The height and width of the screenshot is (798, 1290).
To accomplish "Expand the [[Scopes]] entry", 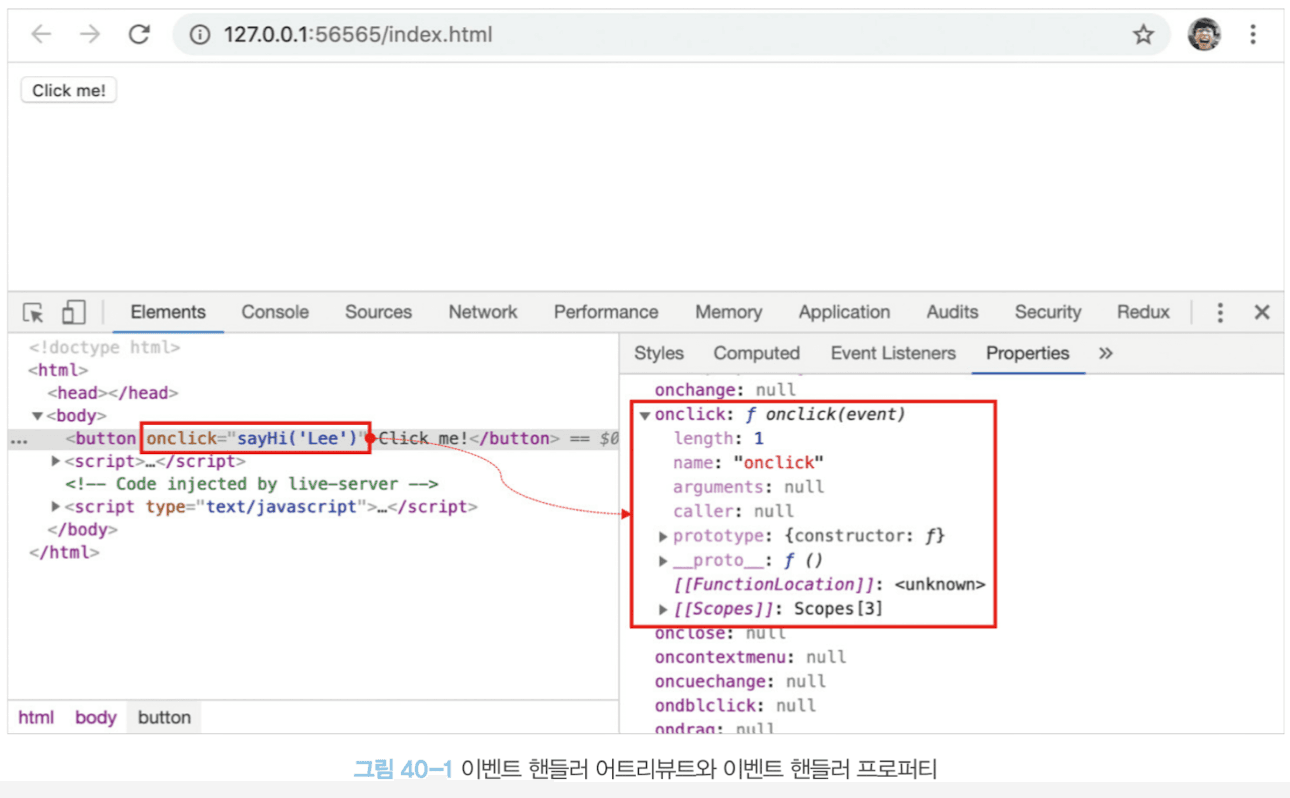I will point(663,609).
